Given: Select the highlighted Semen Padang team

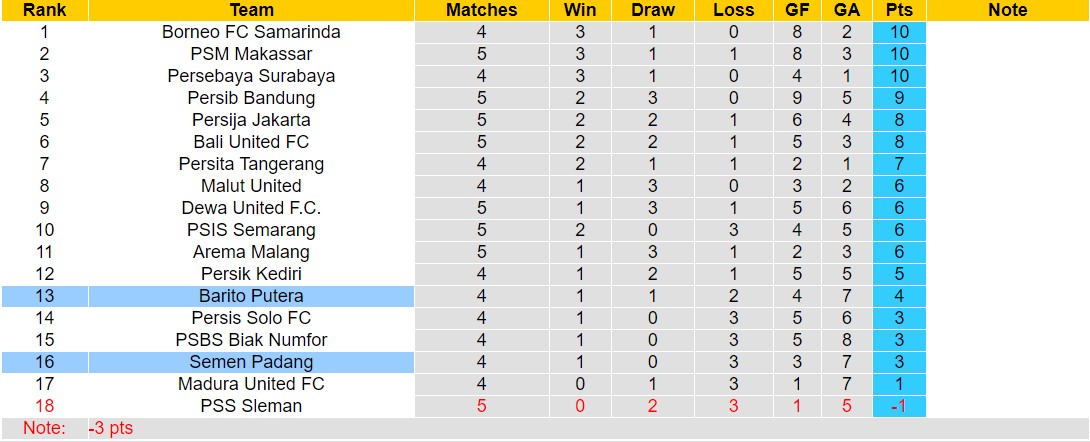Looking at the screenshot, I should [251, 362].
